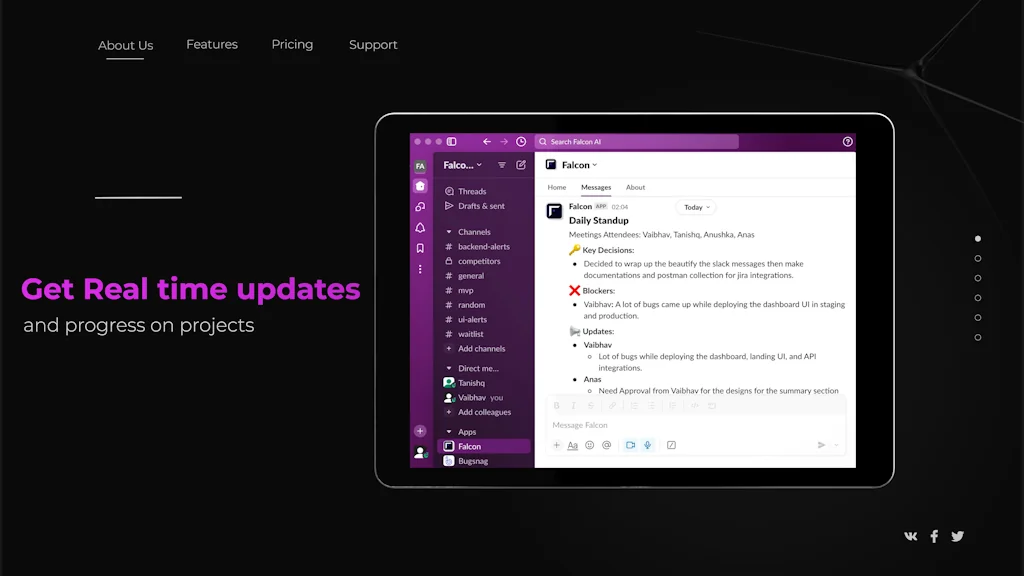Insert an emoji into the message
Image resolution: width=1024 pixels, height=576 pixels.
[589, 445]
